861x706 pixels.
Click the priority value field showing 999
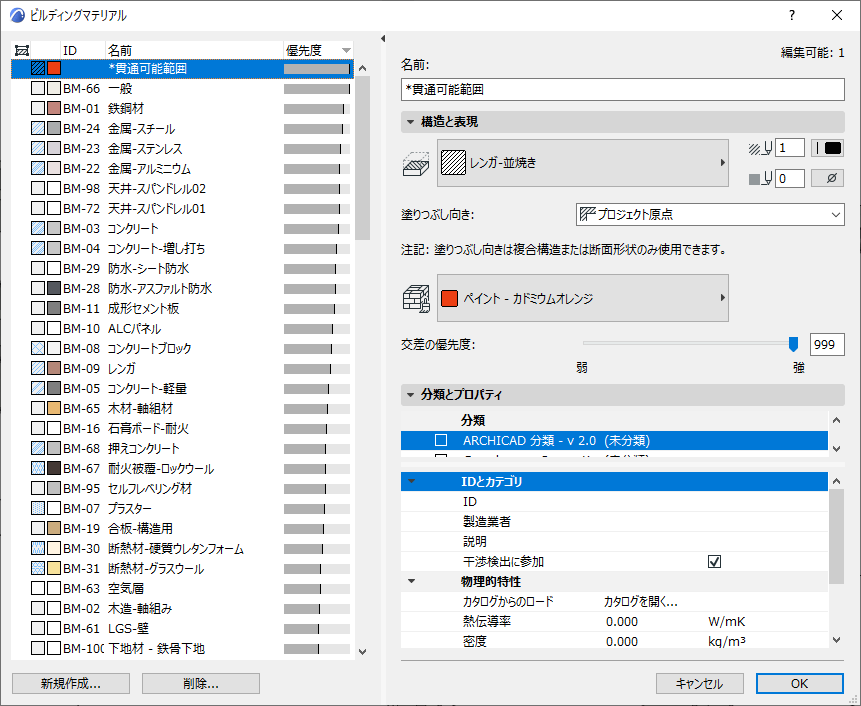coord(827,345)
